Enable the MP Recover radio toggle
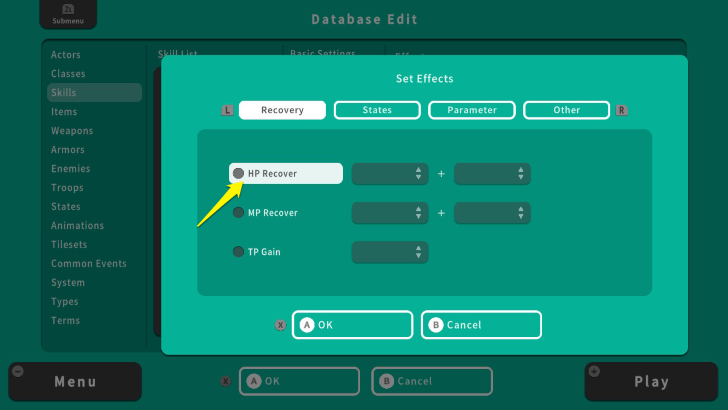The width and height of the screenshot is (728, 410). pyautogui.click(x=238, y=212)
